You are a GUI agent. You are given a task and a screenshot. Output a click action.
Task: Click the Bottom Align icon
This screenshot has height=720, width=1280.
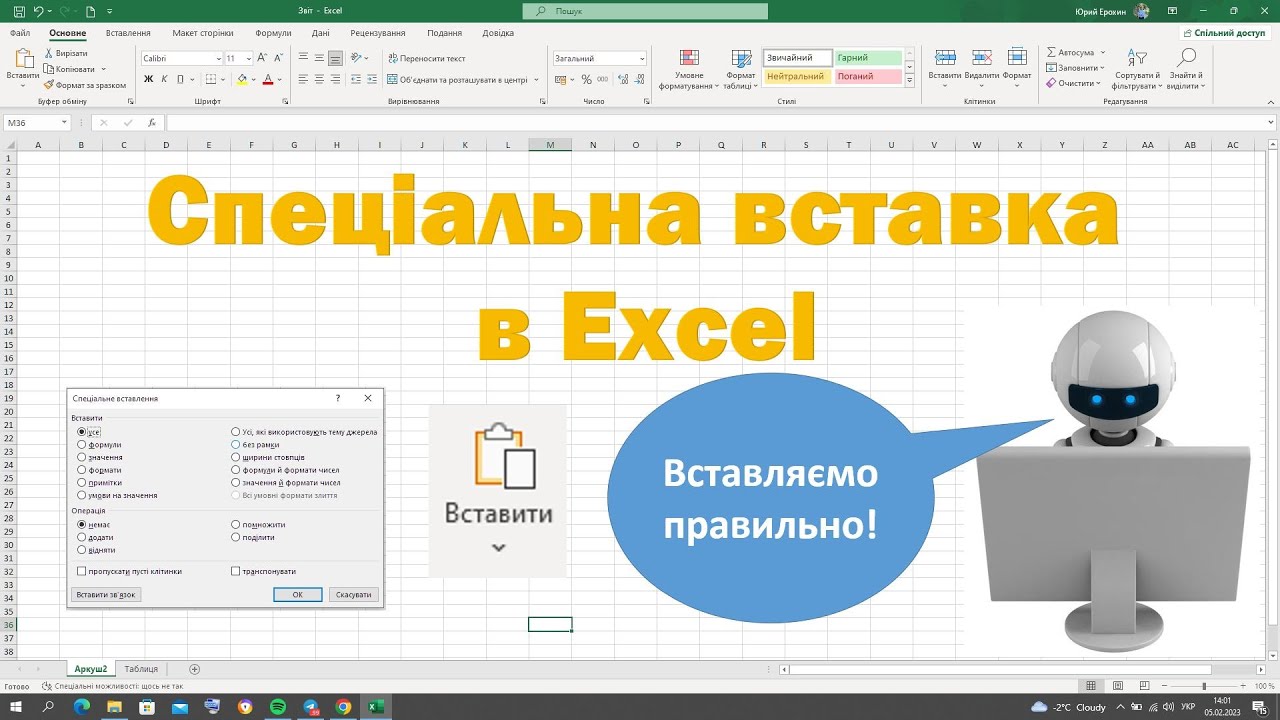pos(336,58)
